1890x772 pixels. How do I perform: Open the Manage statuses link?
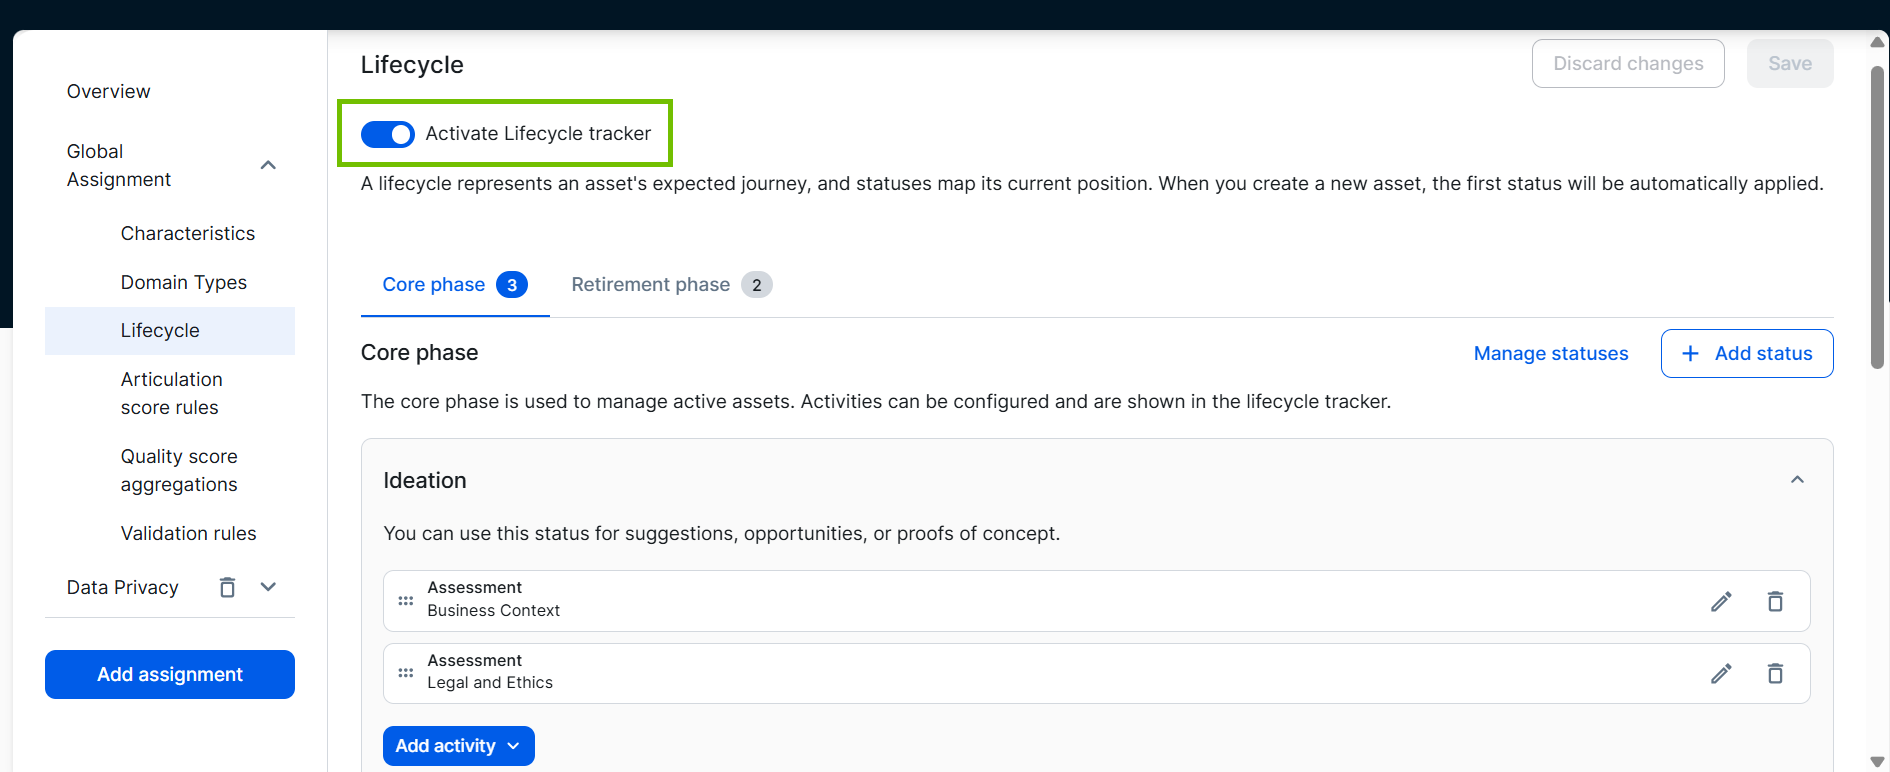pos(1550,353)
